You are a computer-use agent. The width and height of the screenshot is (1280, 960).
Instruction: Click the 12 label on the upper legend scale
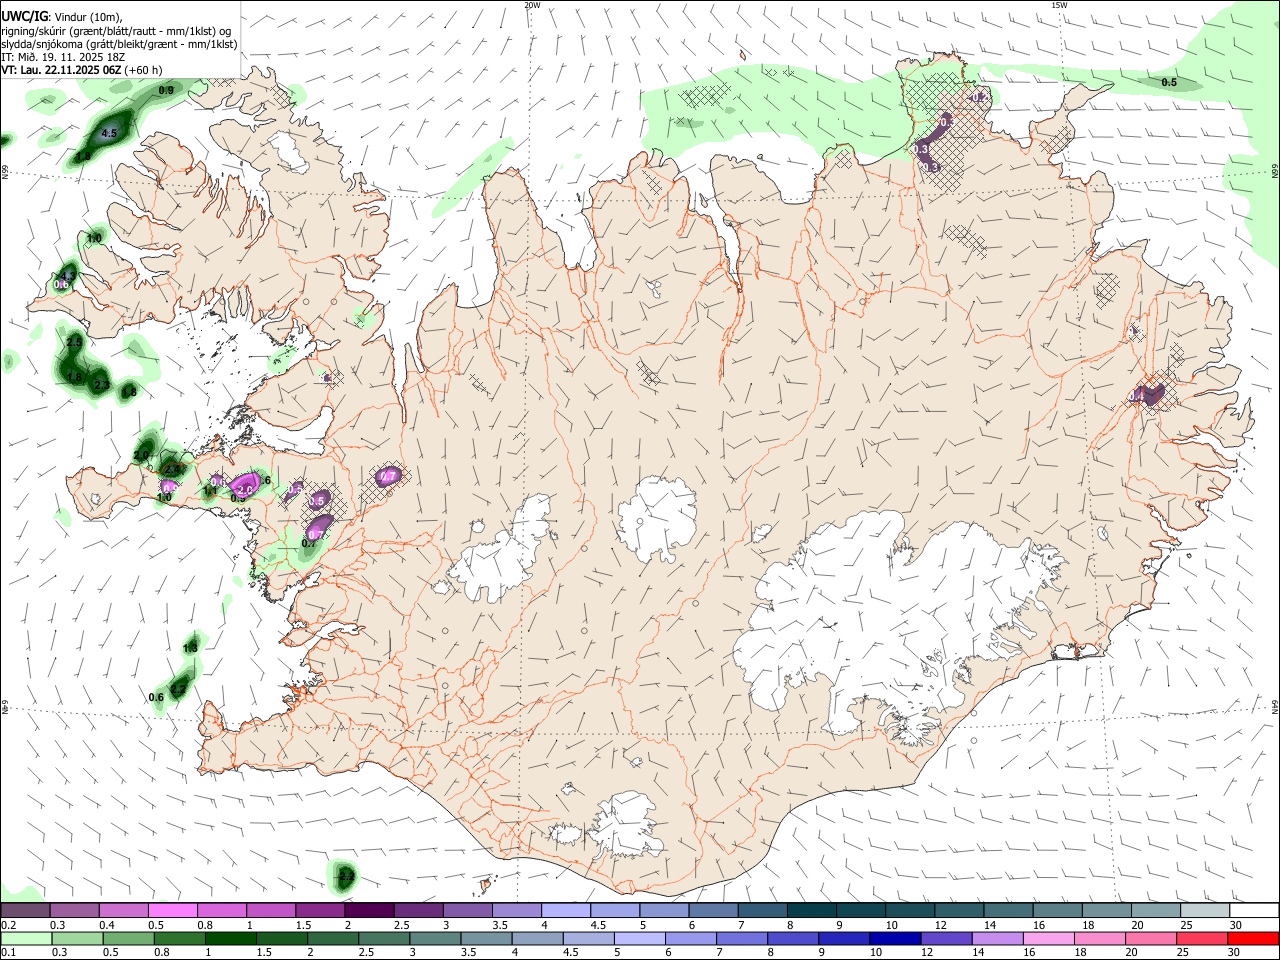(x=940, y=925)
